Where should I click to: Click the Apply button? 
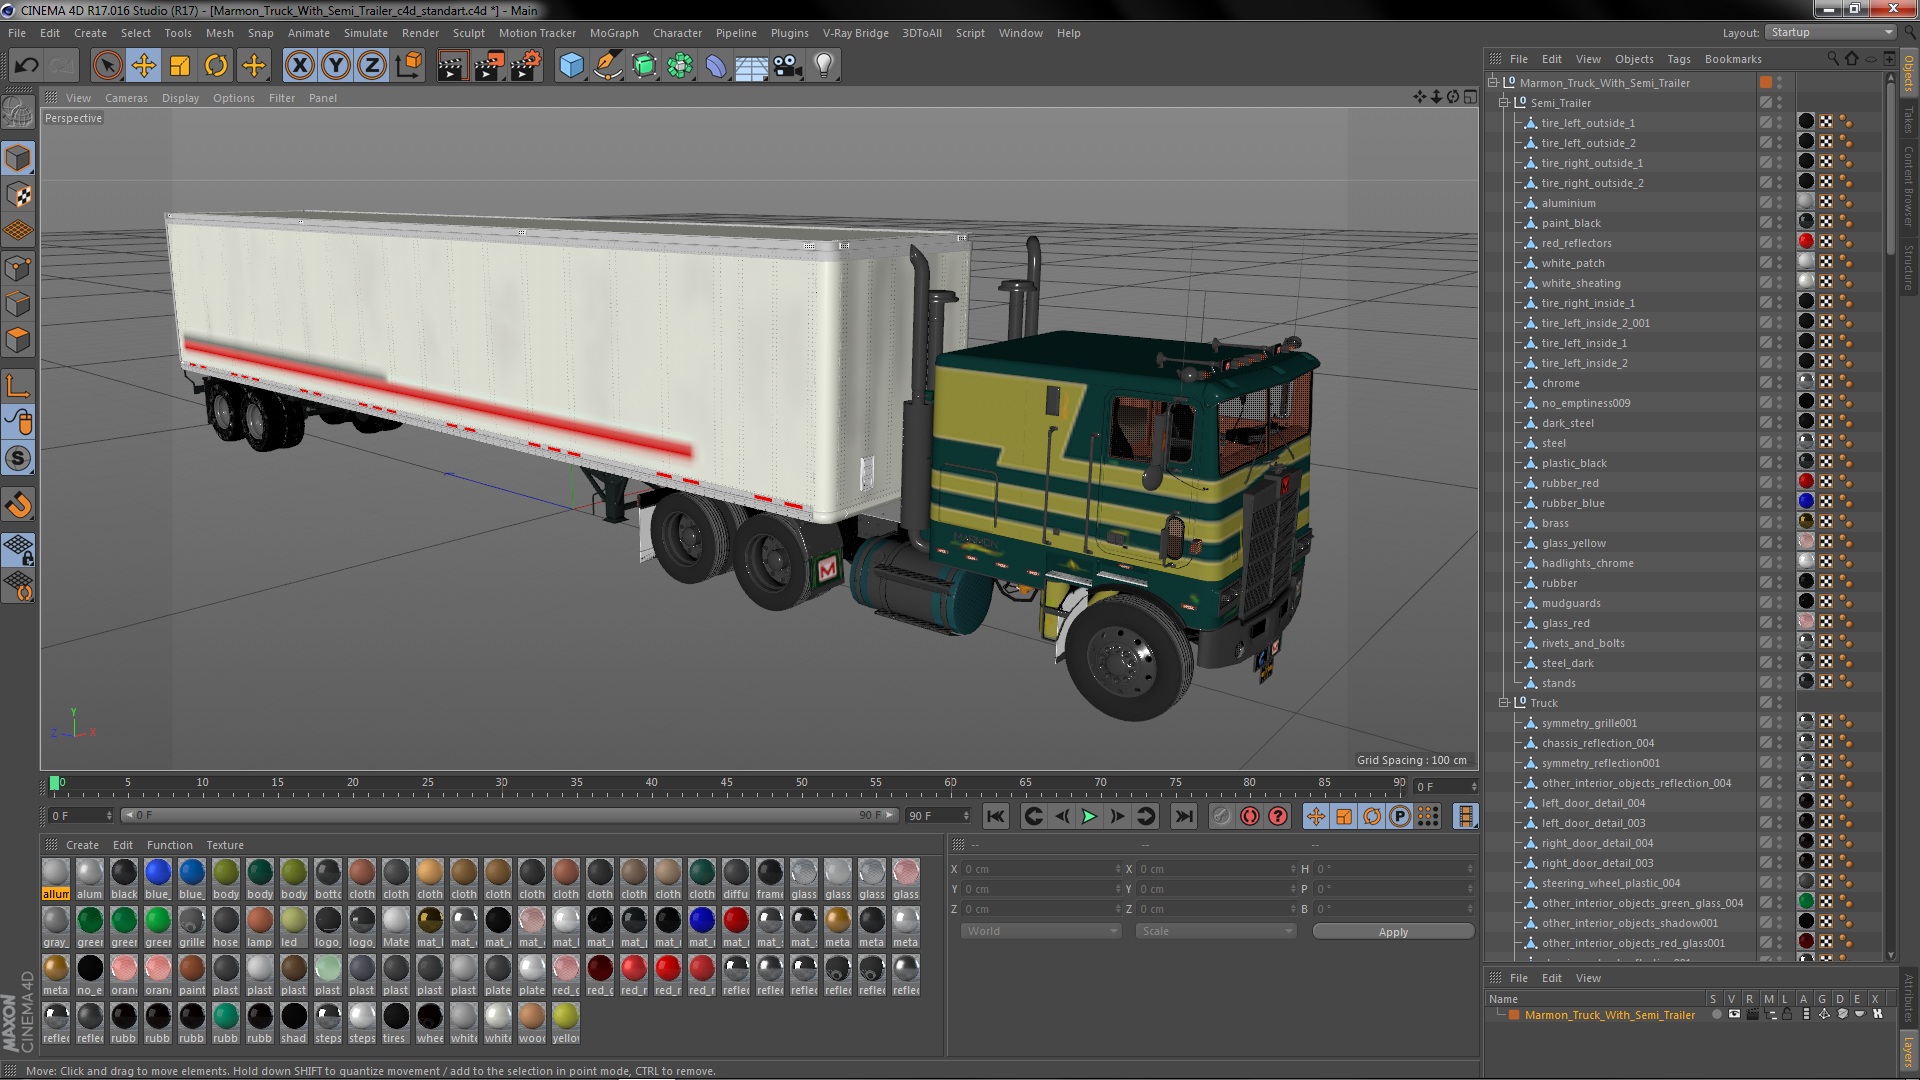click(1393, 932)
